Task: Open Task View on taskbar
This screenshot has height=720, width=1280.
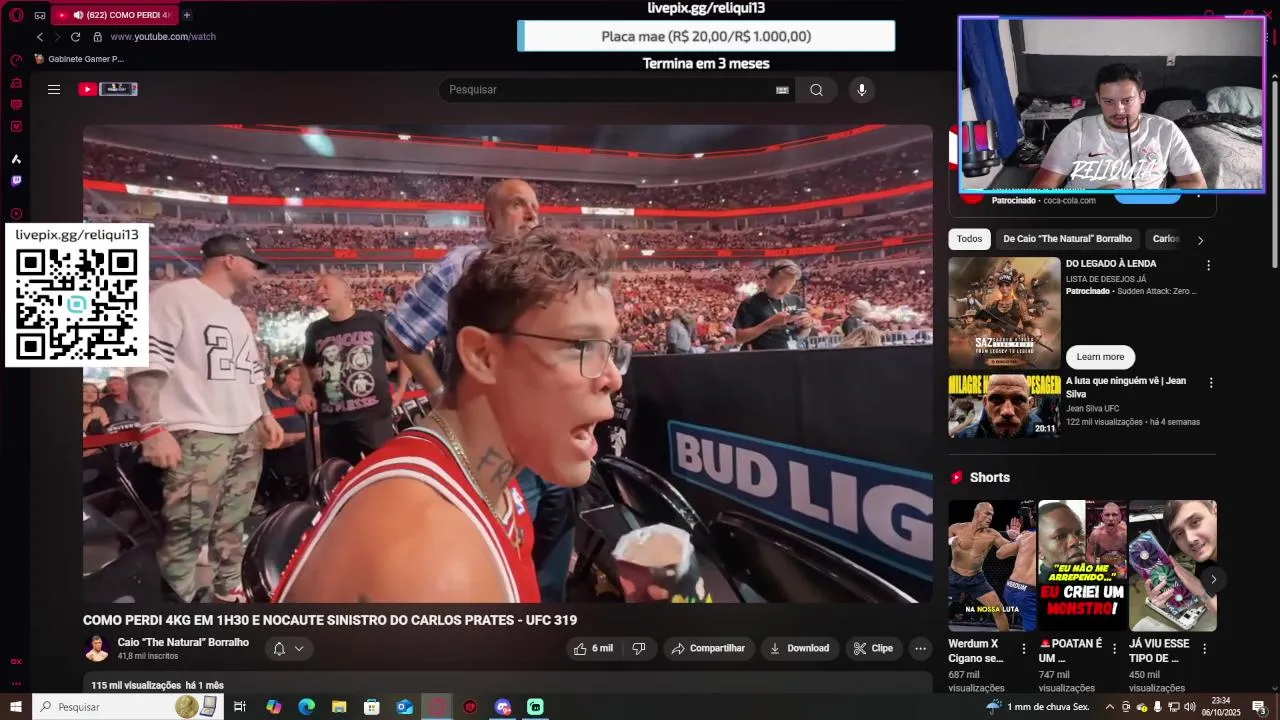Action: click(x=240, y=707)
